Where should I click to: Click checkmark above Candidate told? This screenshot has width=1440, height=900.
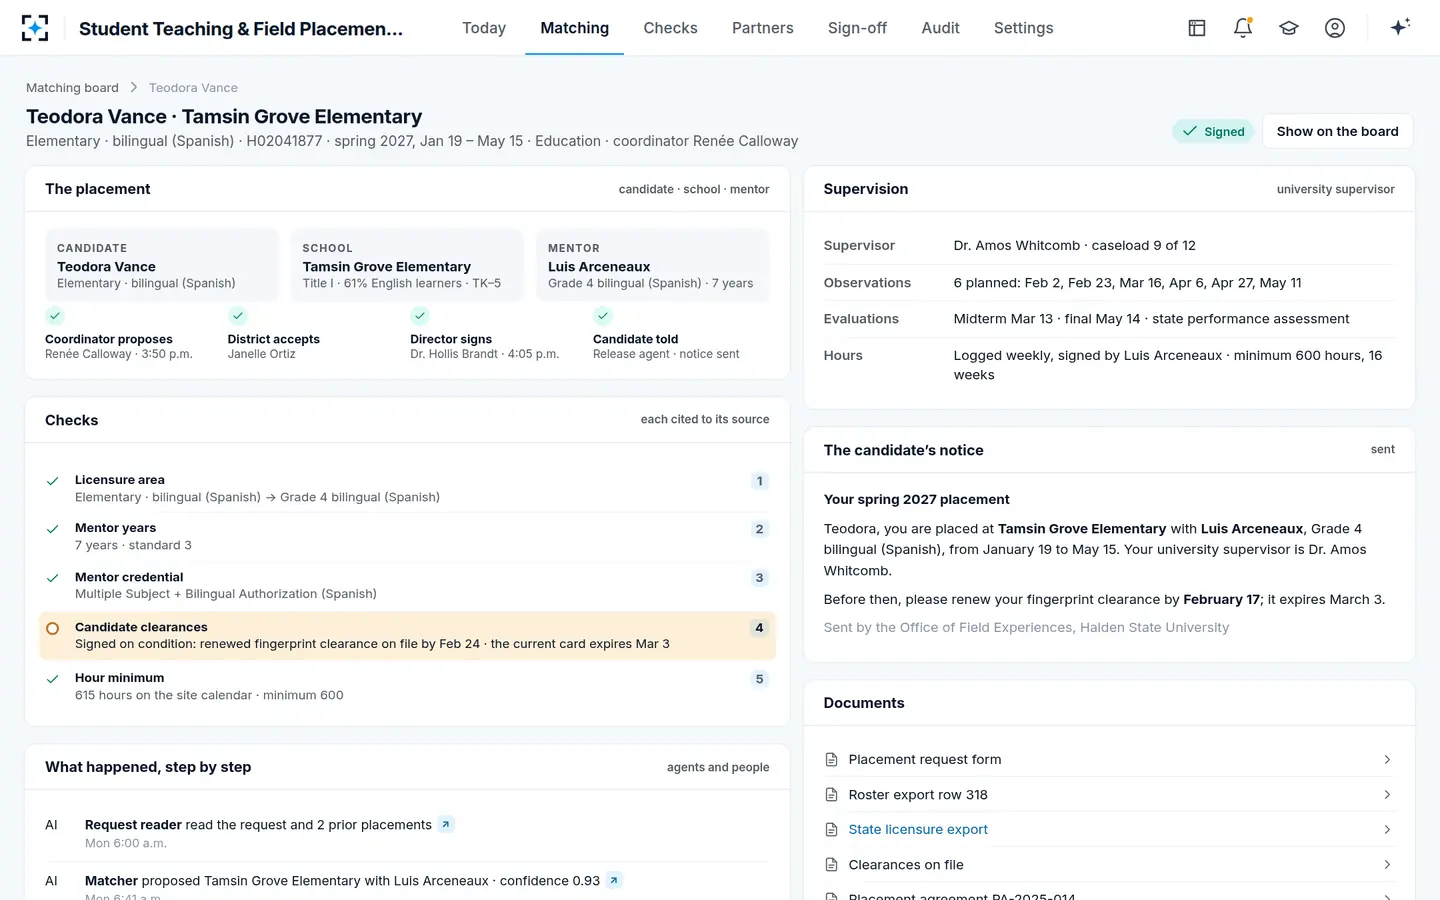tap(602, 316)
